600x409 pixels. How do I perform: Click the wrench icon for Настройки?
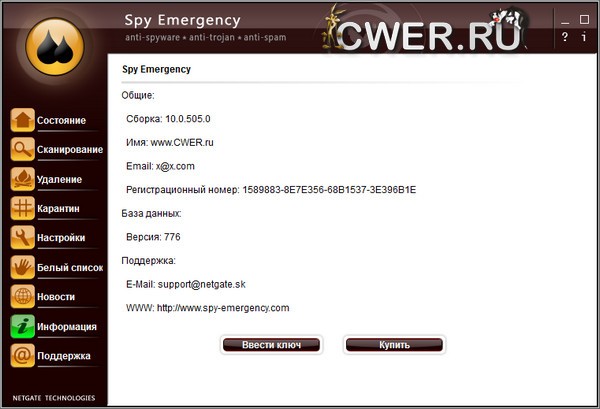[22, 238]
